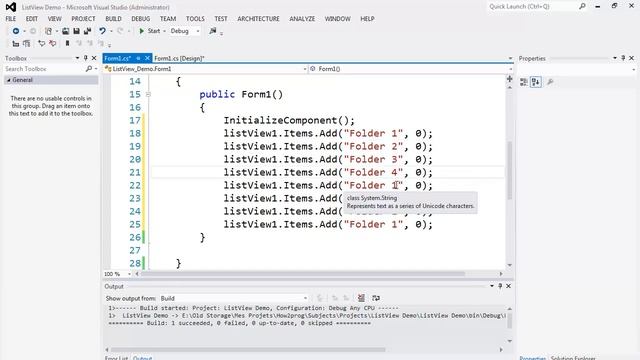The image size is (640, 360).
Task: Pin the Properties panel auto-hide icon
Action: tap(623, 58)
